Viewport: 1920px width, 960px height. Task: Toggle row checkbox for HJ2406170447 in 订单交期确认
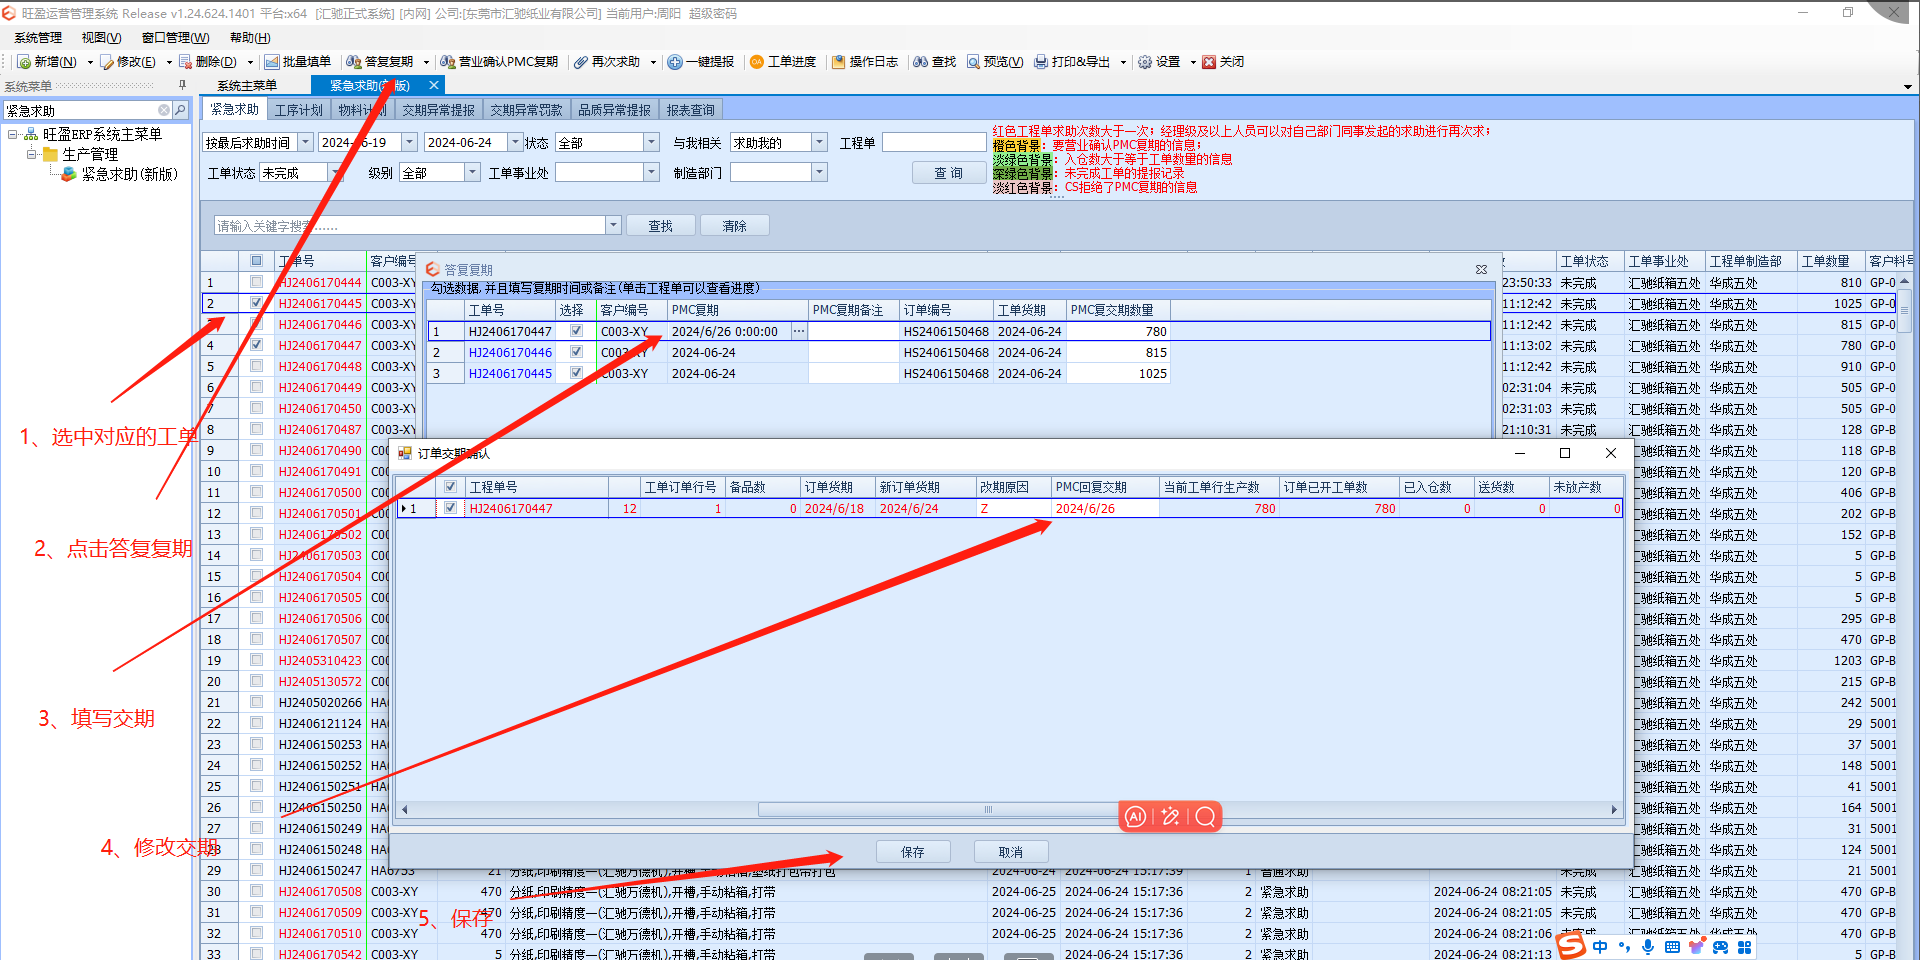[x=451, y=508]
